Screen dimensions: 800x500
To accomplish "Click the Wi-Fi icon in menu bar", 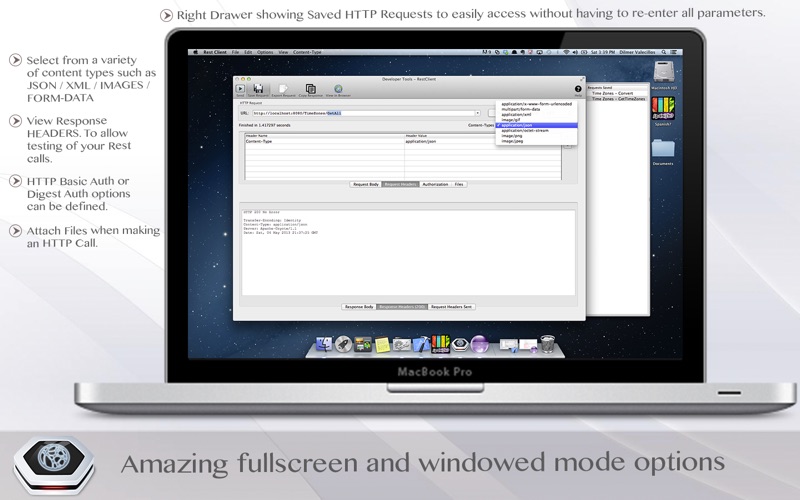I will click(566, 52).
